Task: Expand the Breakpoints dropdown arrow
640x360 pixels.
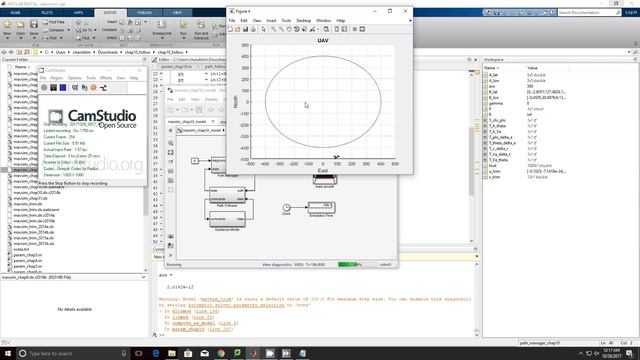Action: click(x=162, y=38)
